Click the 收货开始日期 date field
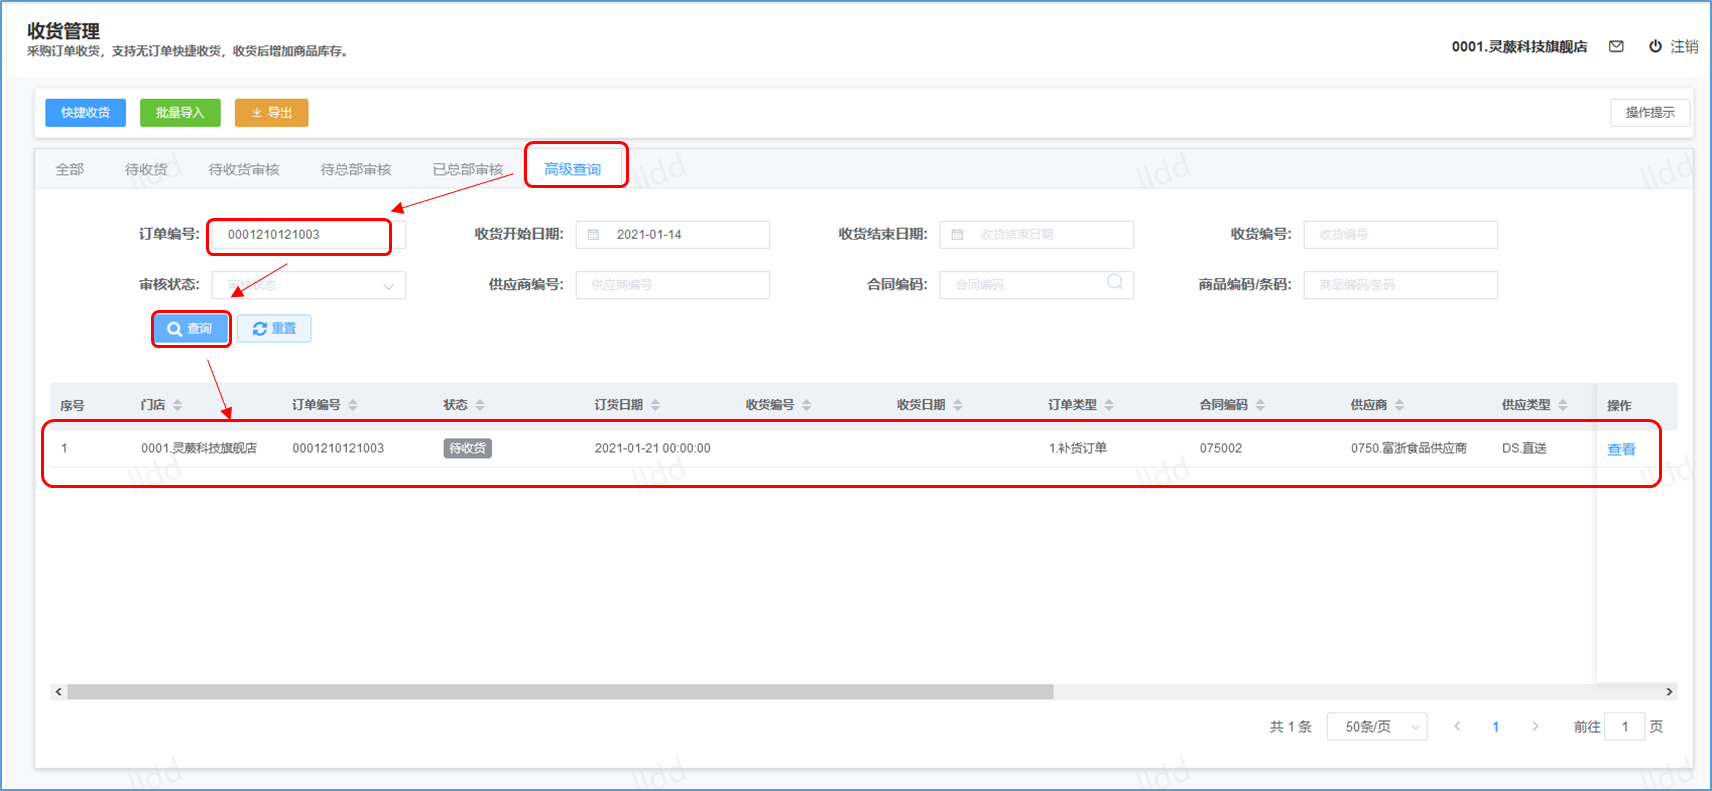This screenshot has width=1712, height=791. (673, 234)
